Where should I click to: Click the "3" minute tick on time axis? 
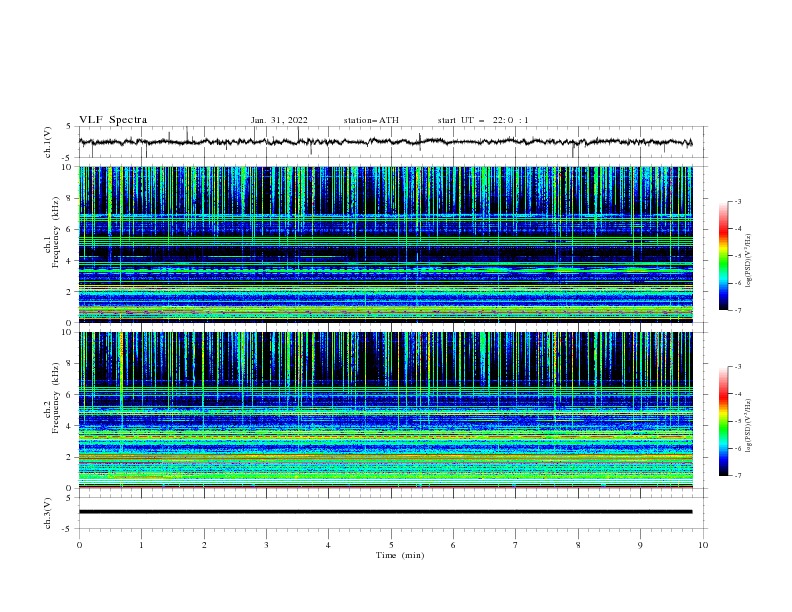coord(266,545)
